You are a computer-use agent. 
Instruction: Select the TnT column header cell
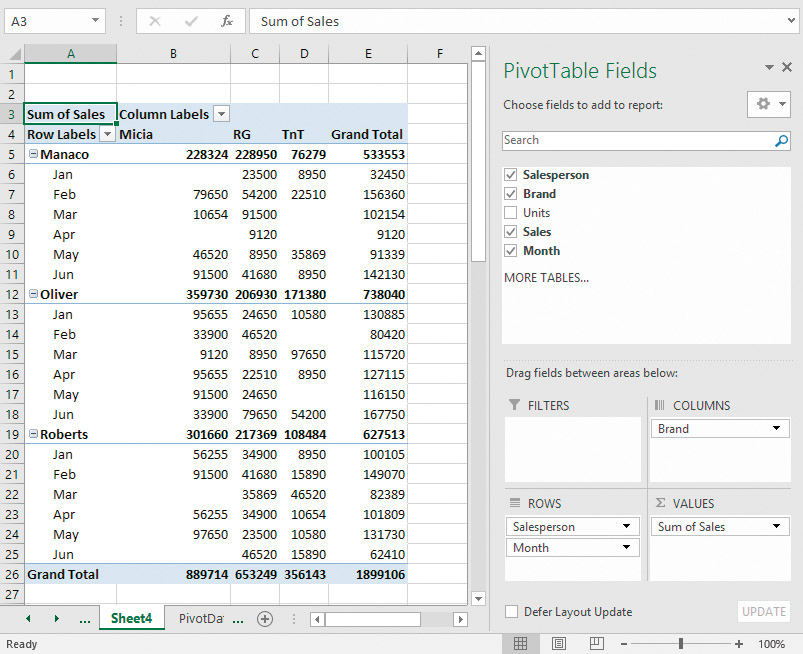click(304, 134)
